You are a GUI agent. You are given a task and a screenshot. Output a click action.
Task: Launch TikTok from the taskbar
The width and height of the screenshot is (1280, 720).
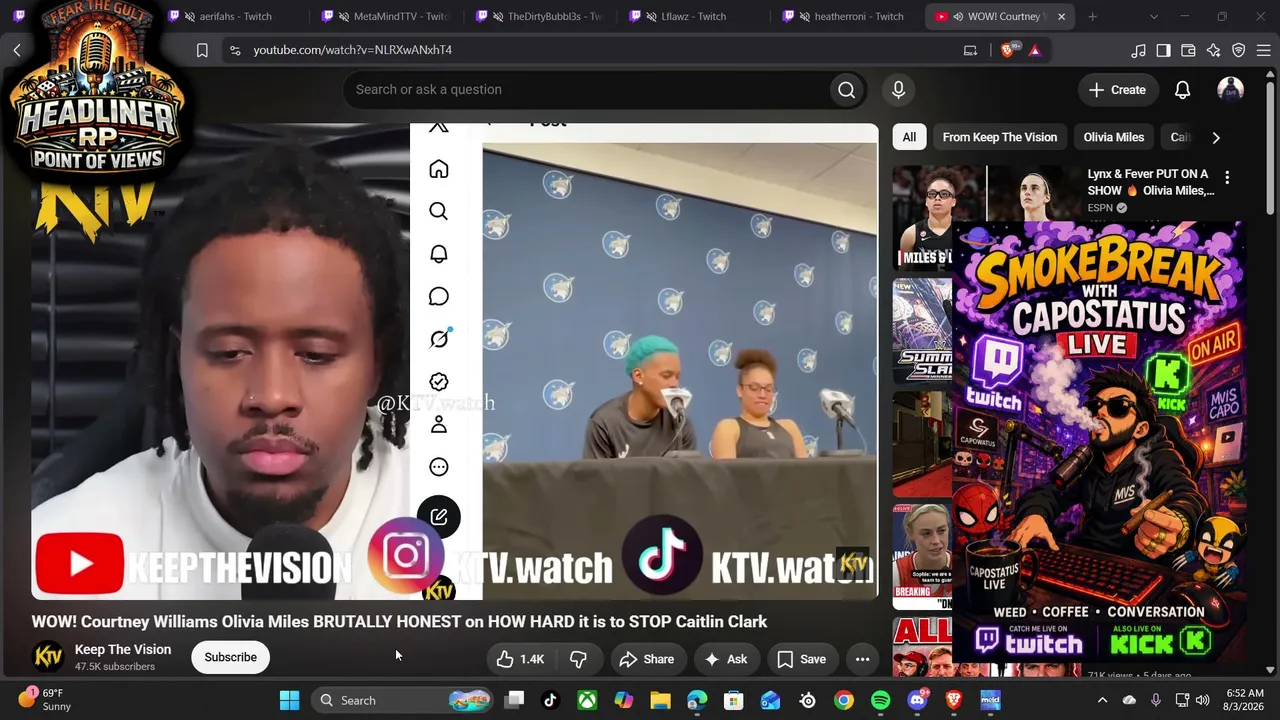(x=550, y=700)
